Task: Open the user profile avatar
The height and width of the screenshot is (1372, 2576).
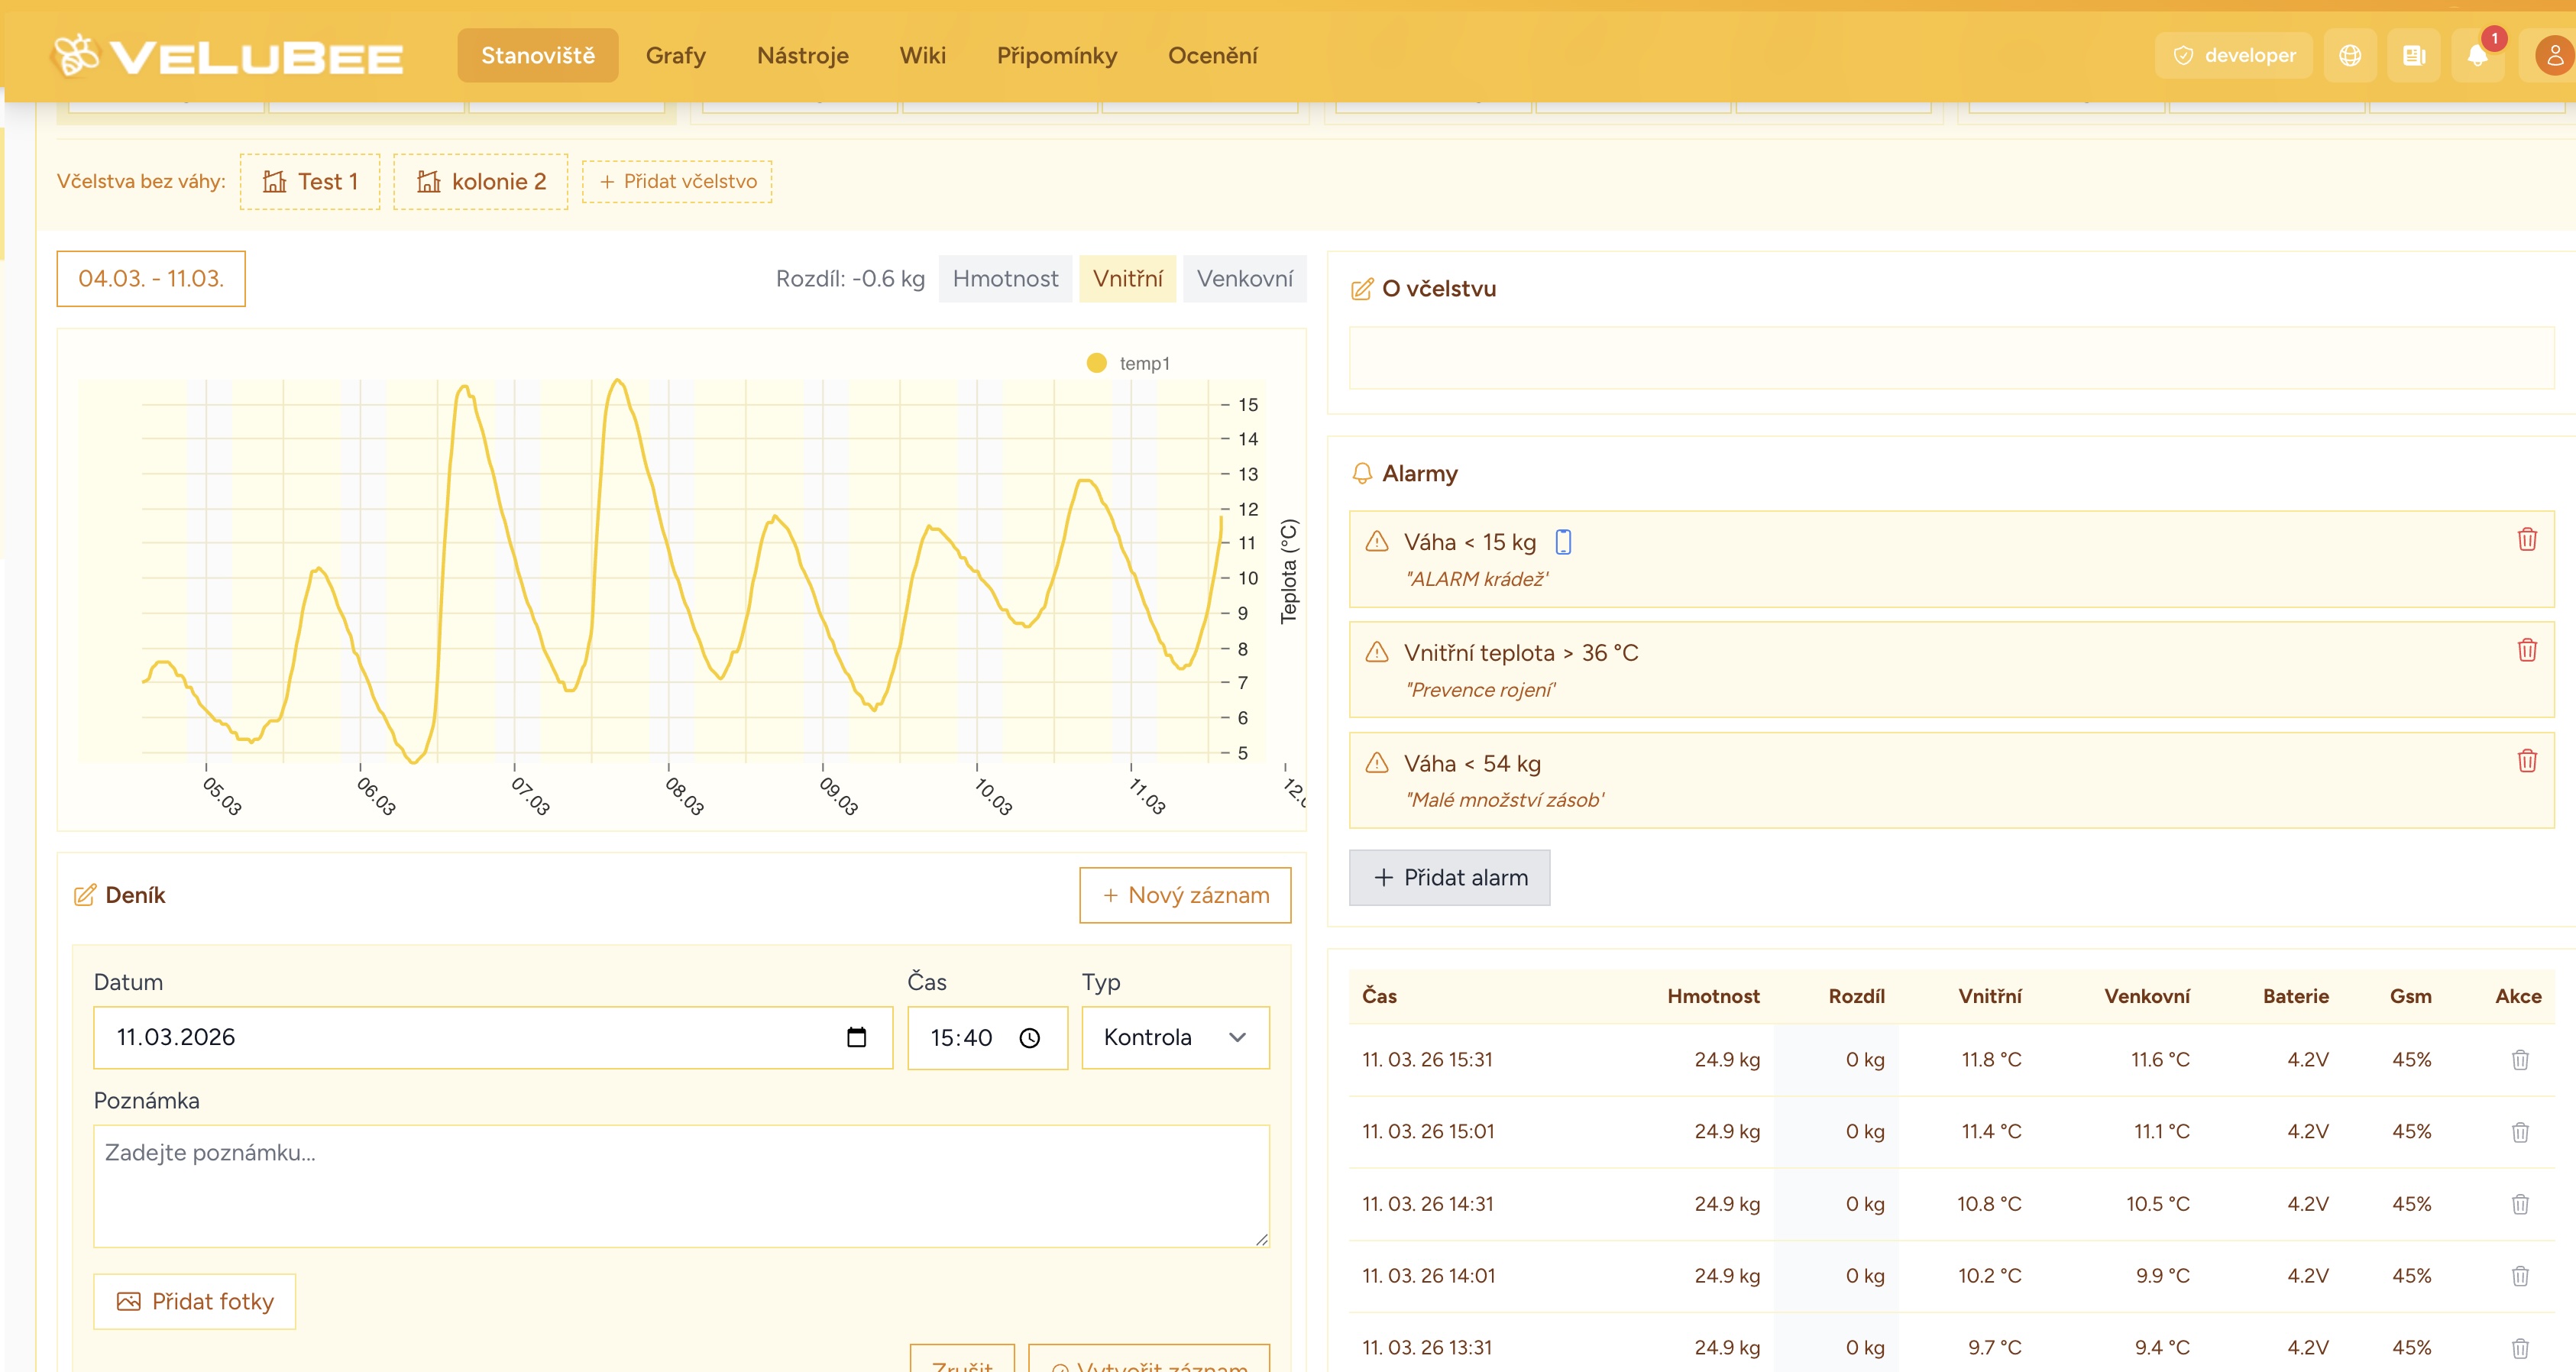Action: tap(2553, 56)
